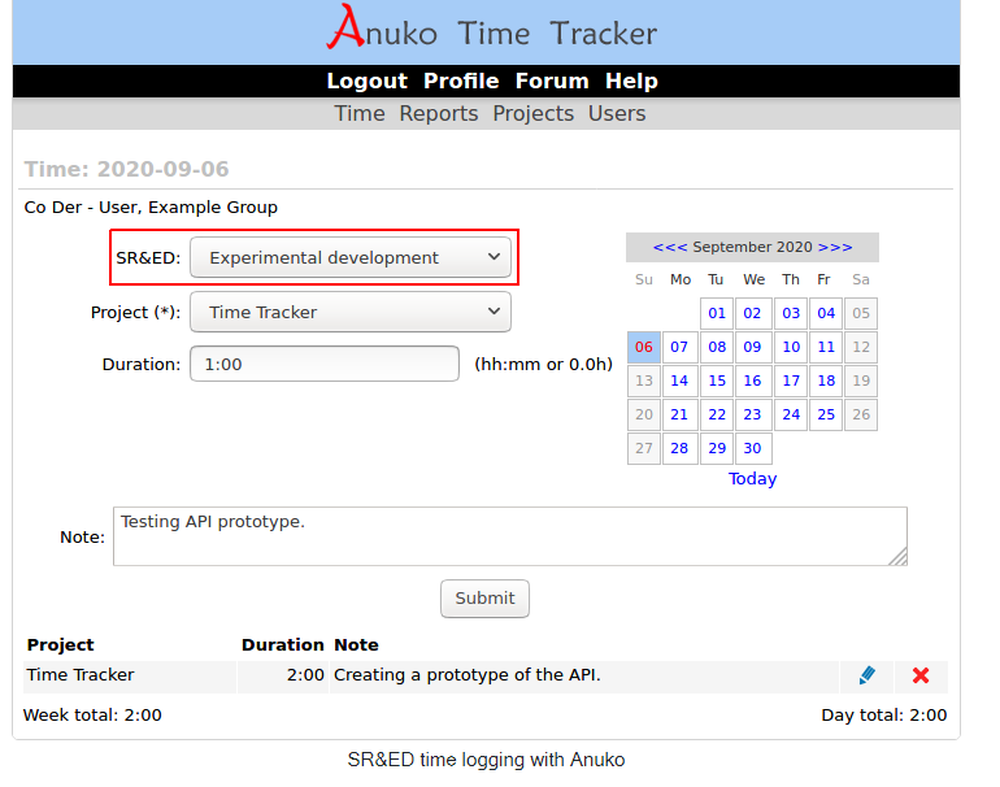
Task: Select September 04 in the calendar
Action: click(826, 313)
